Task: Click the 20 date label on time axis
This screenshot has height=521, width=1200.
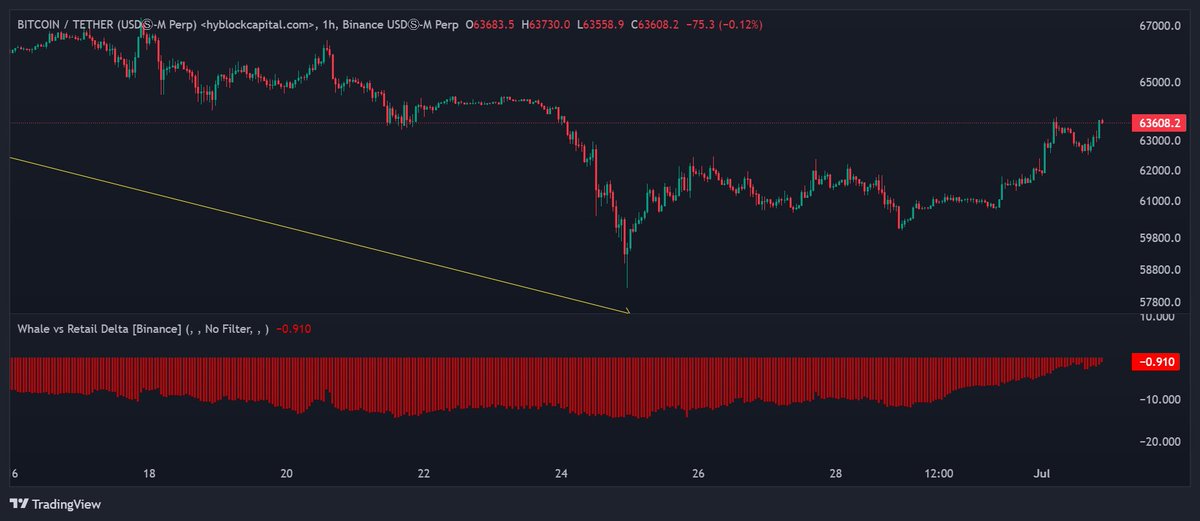Action: [287, 473]
